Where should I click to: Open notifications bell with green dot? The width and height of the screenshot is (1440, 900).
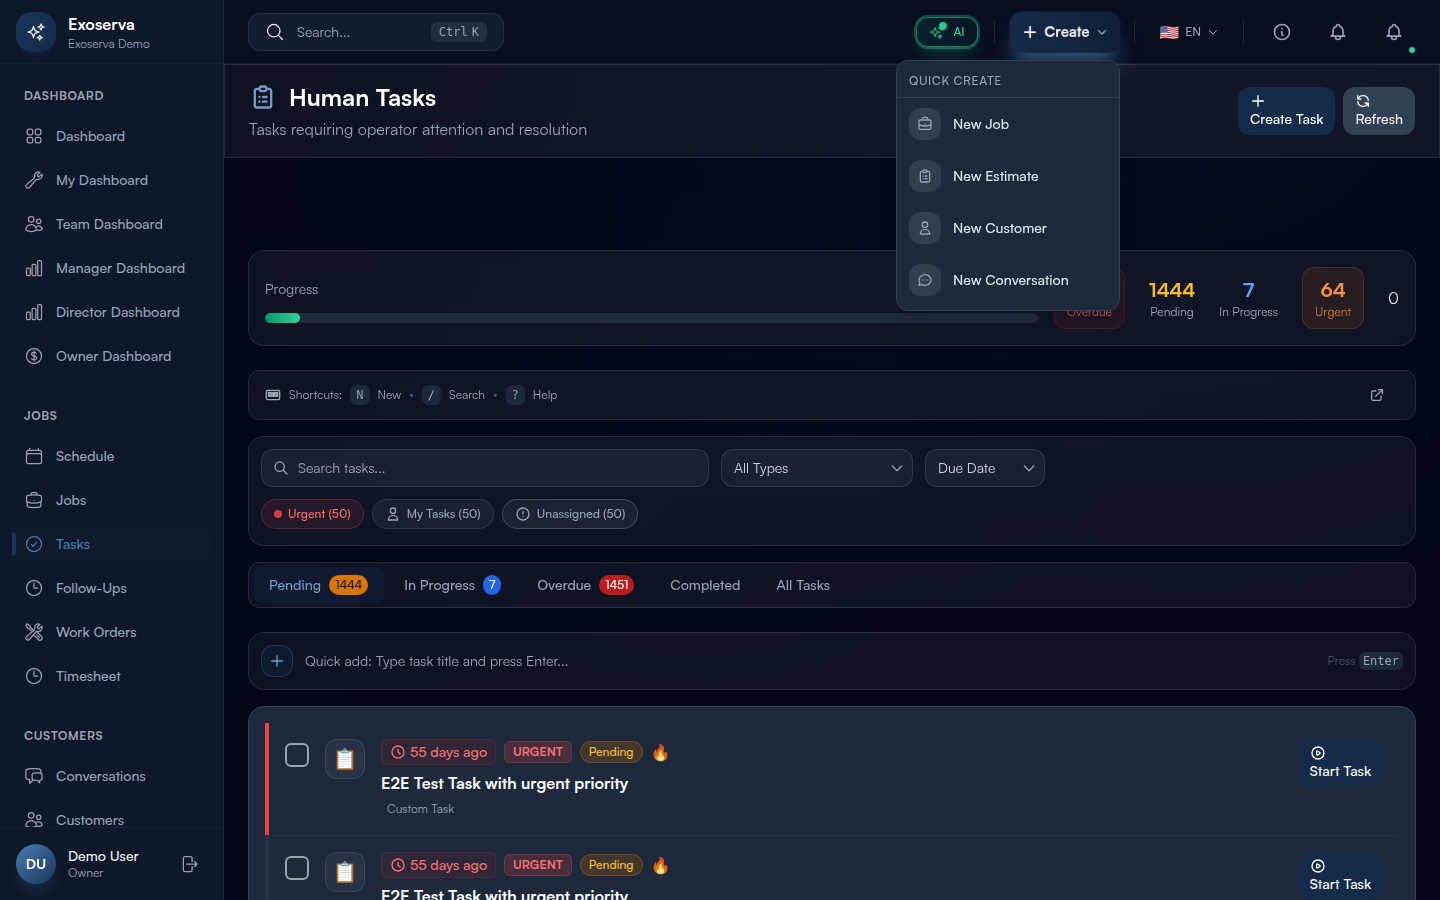[x=1393, y=32]
